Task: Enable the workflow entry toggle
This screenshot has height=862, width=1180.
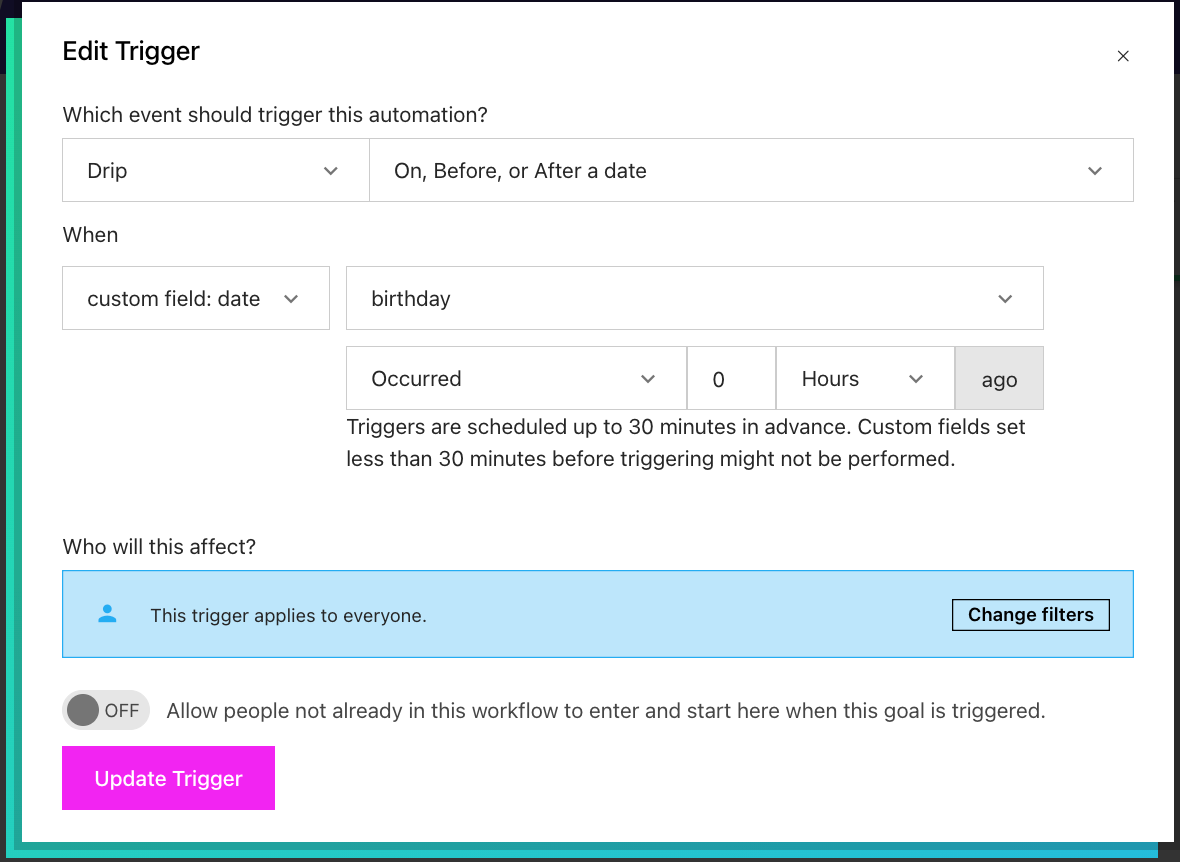Action: pyautogui.click(x=105, y=710)
